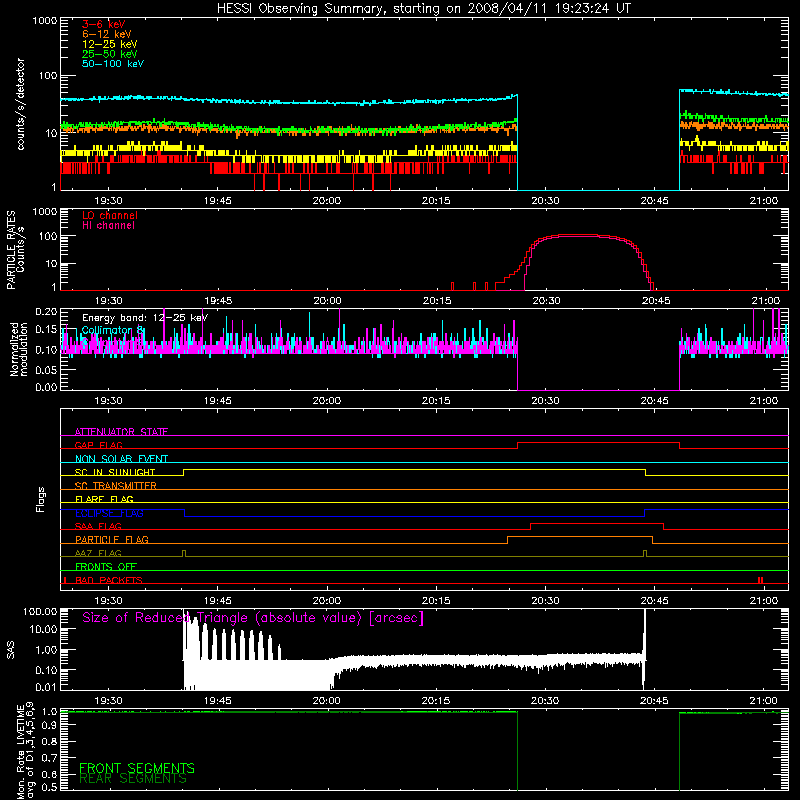Select the LO channel legend label

click(110, 215)
